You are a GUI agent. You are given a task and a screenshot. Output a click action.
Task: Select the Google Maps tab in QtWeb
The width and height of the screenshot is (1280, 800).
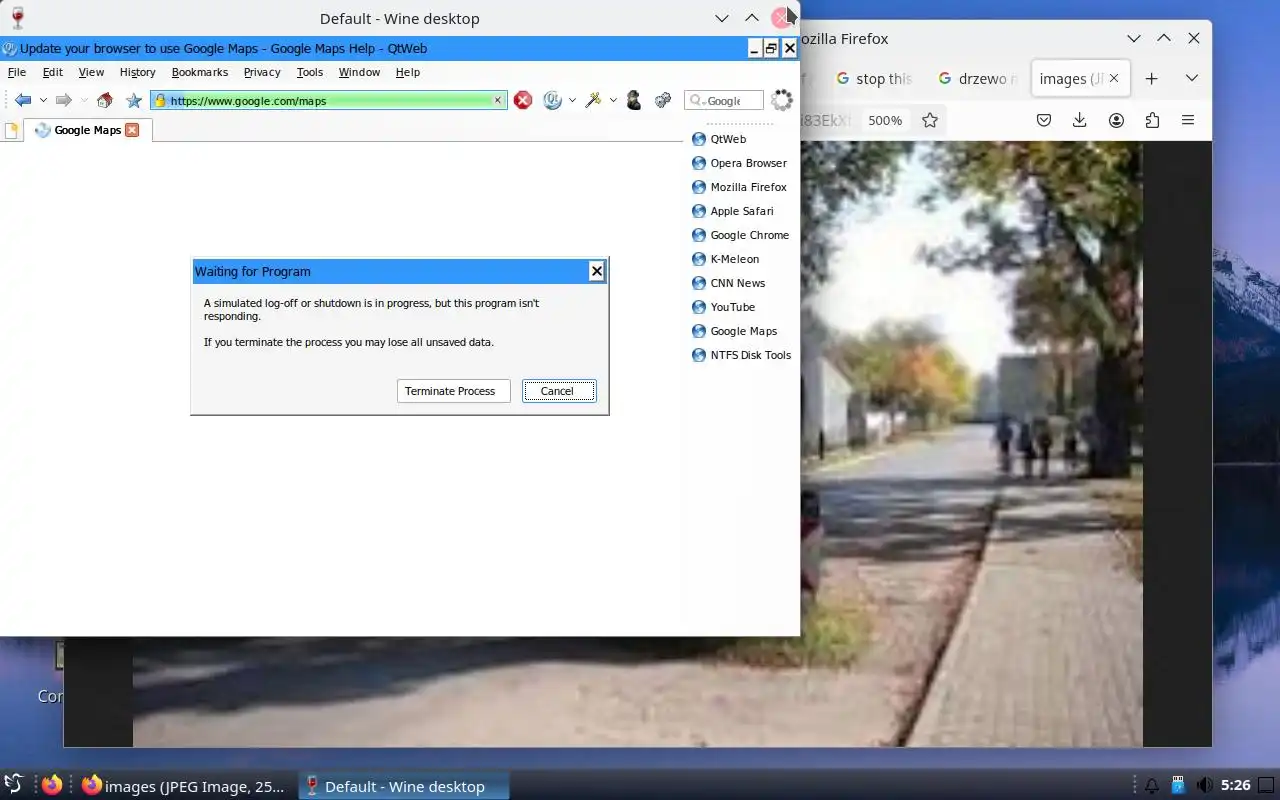pos(88,130)
